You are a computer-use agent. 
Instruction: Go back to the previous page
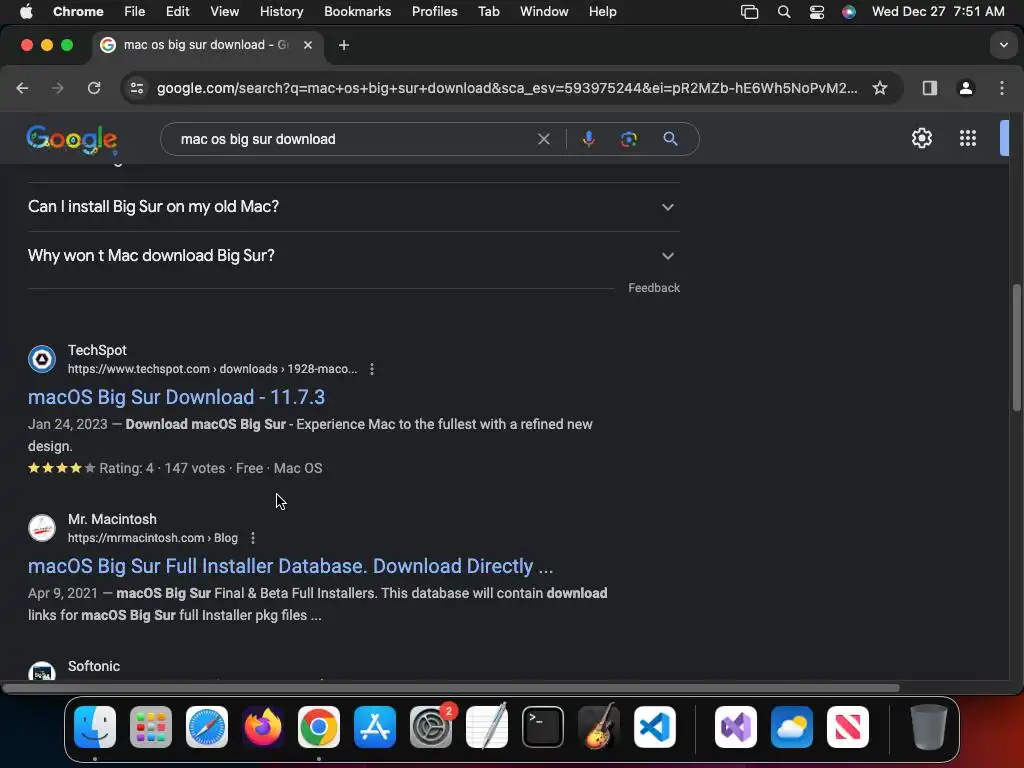pyautogui.click(x=22, y=88)
